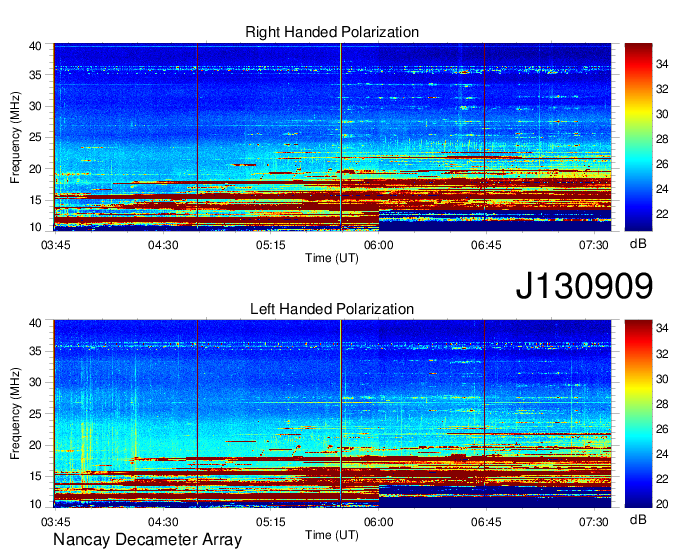Screen dimensions: 680x552
Task: Click 15 MHz tick on Right Handed plot
Action: [35, 200]
